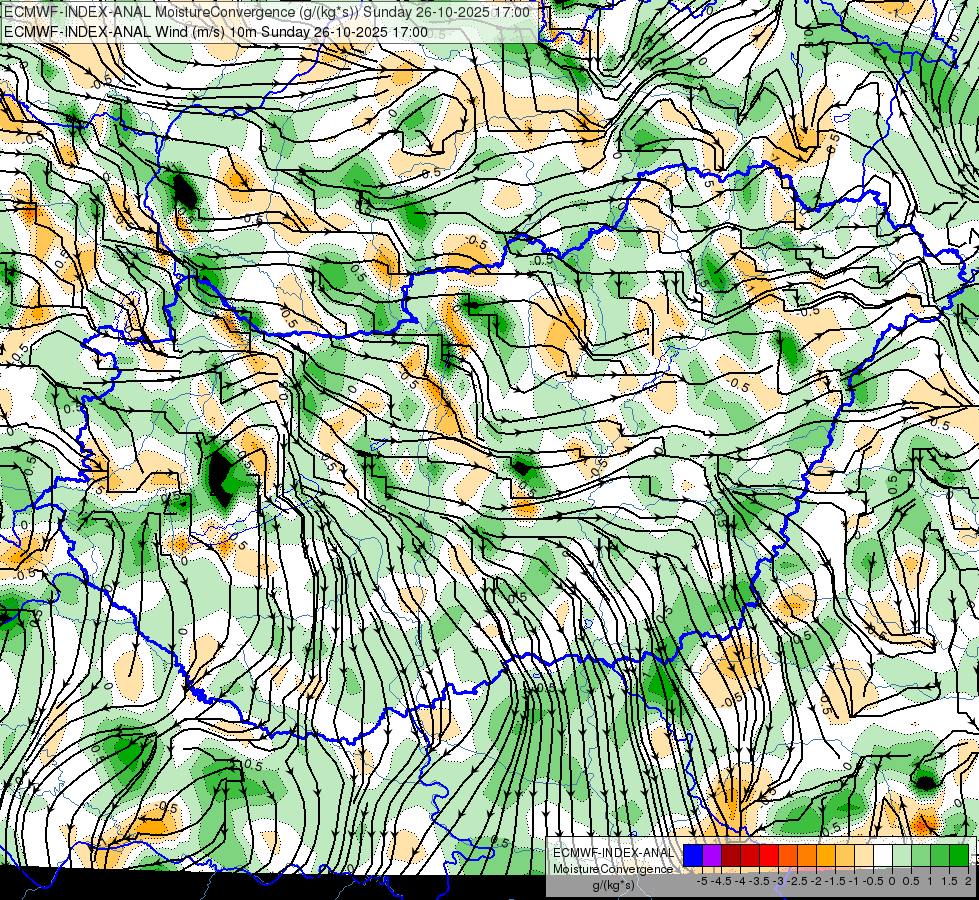Image resolution: width=979 pixels, height=900 pixels.
Task: Click the MoistureConvergence title line at top
Action: (x=267, y=12)
